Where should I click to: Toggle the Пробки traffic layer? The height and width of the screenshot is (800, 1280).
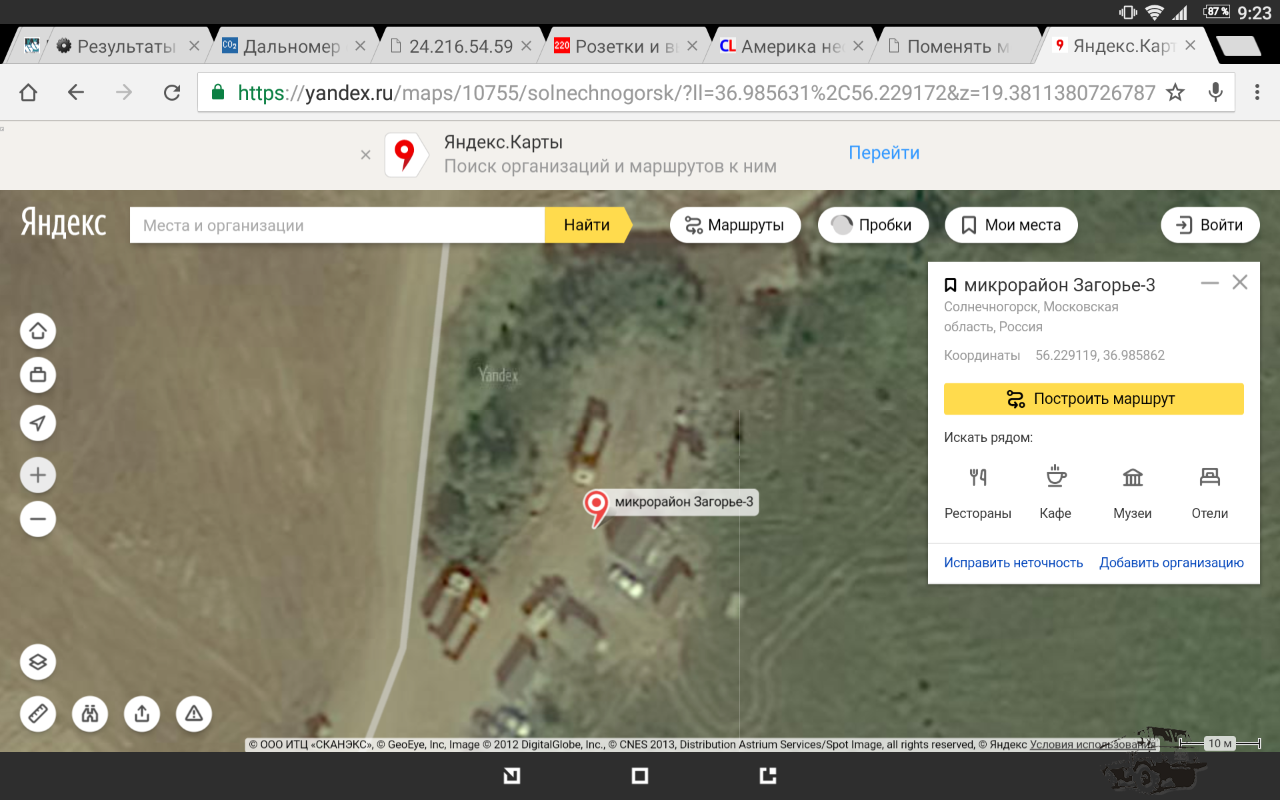point(873,225)
